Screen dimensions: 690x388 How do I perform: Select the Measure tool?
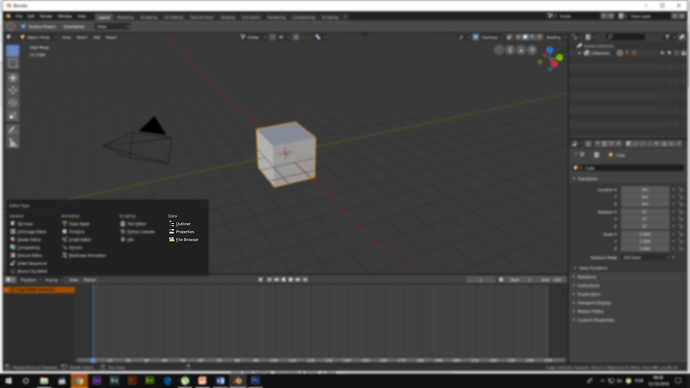(x=13, y=143)
